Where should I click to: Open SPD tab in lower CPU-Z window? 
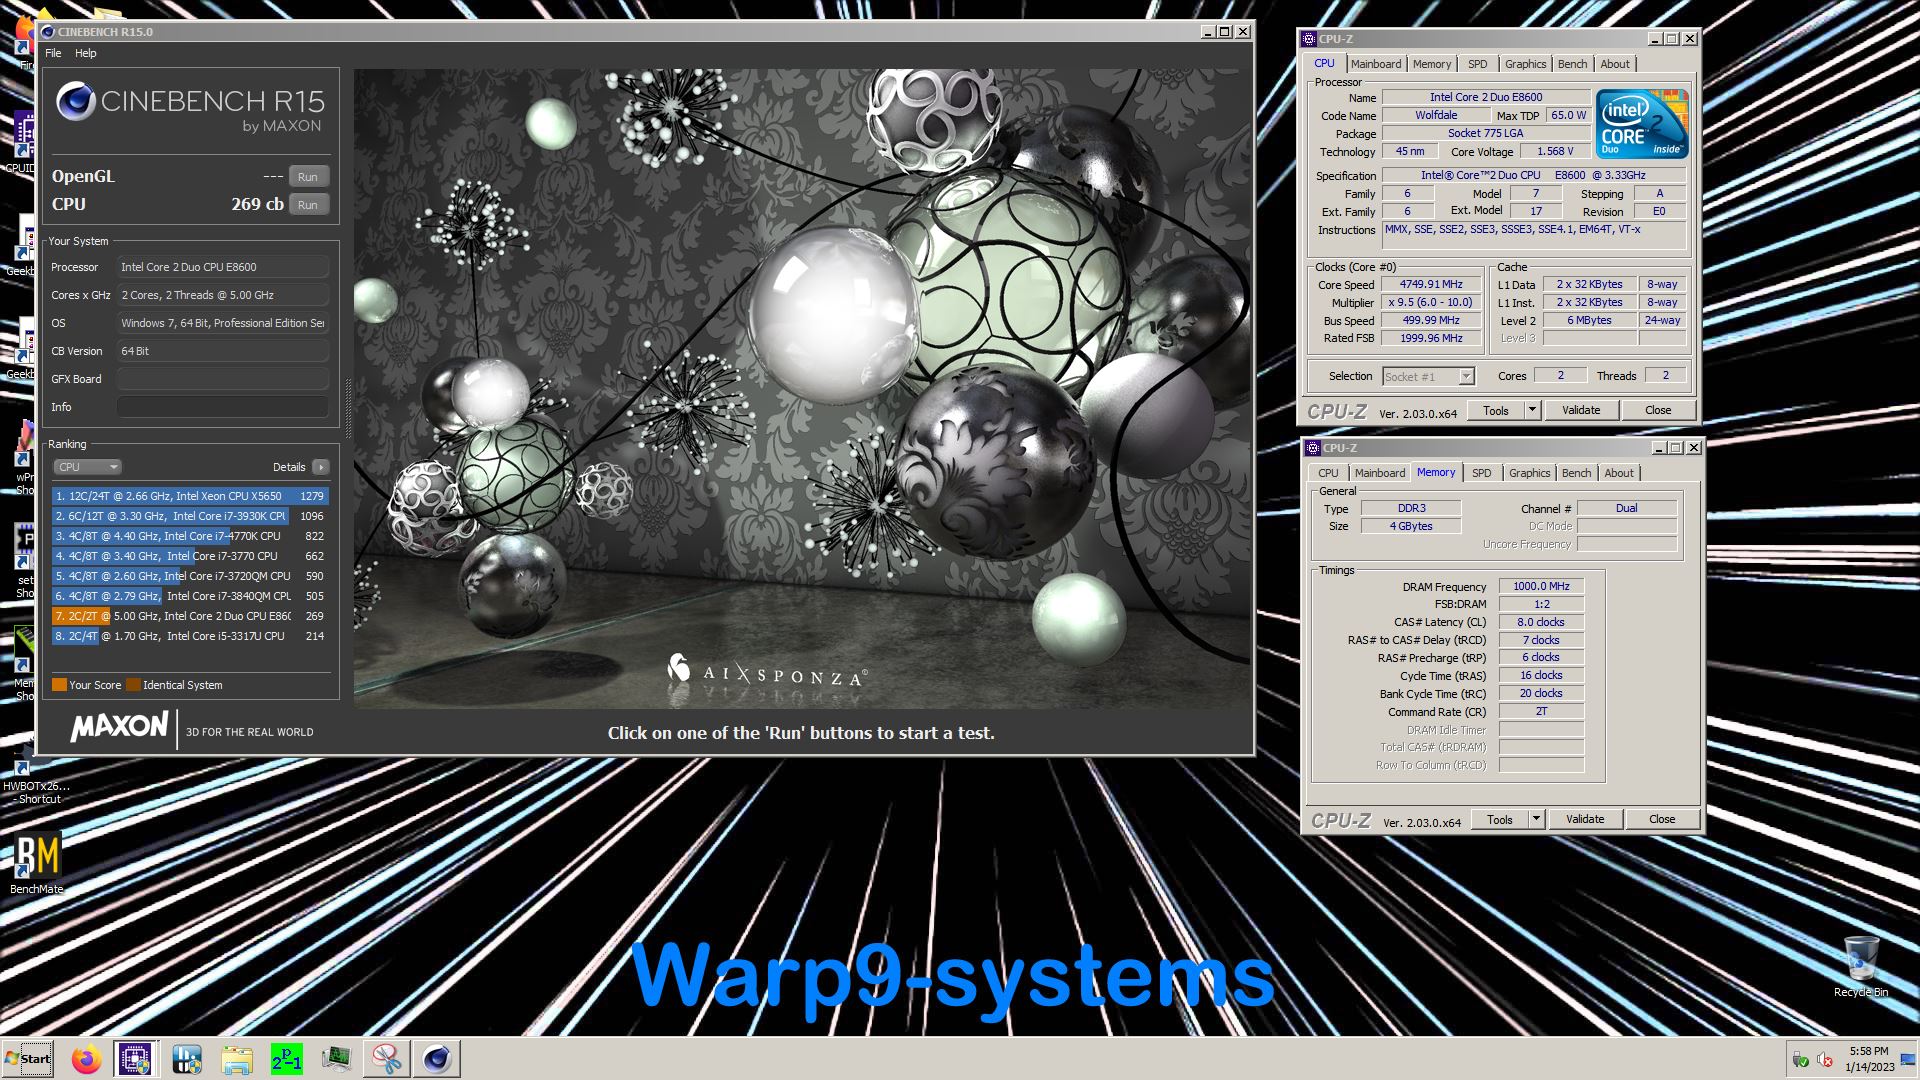[1482, 473]
